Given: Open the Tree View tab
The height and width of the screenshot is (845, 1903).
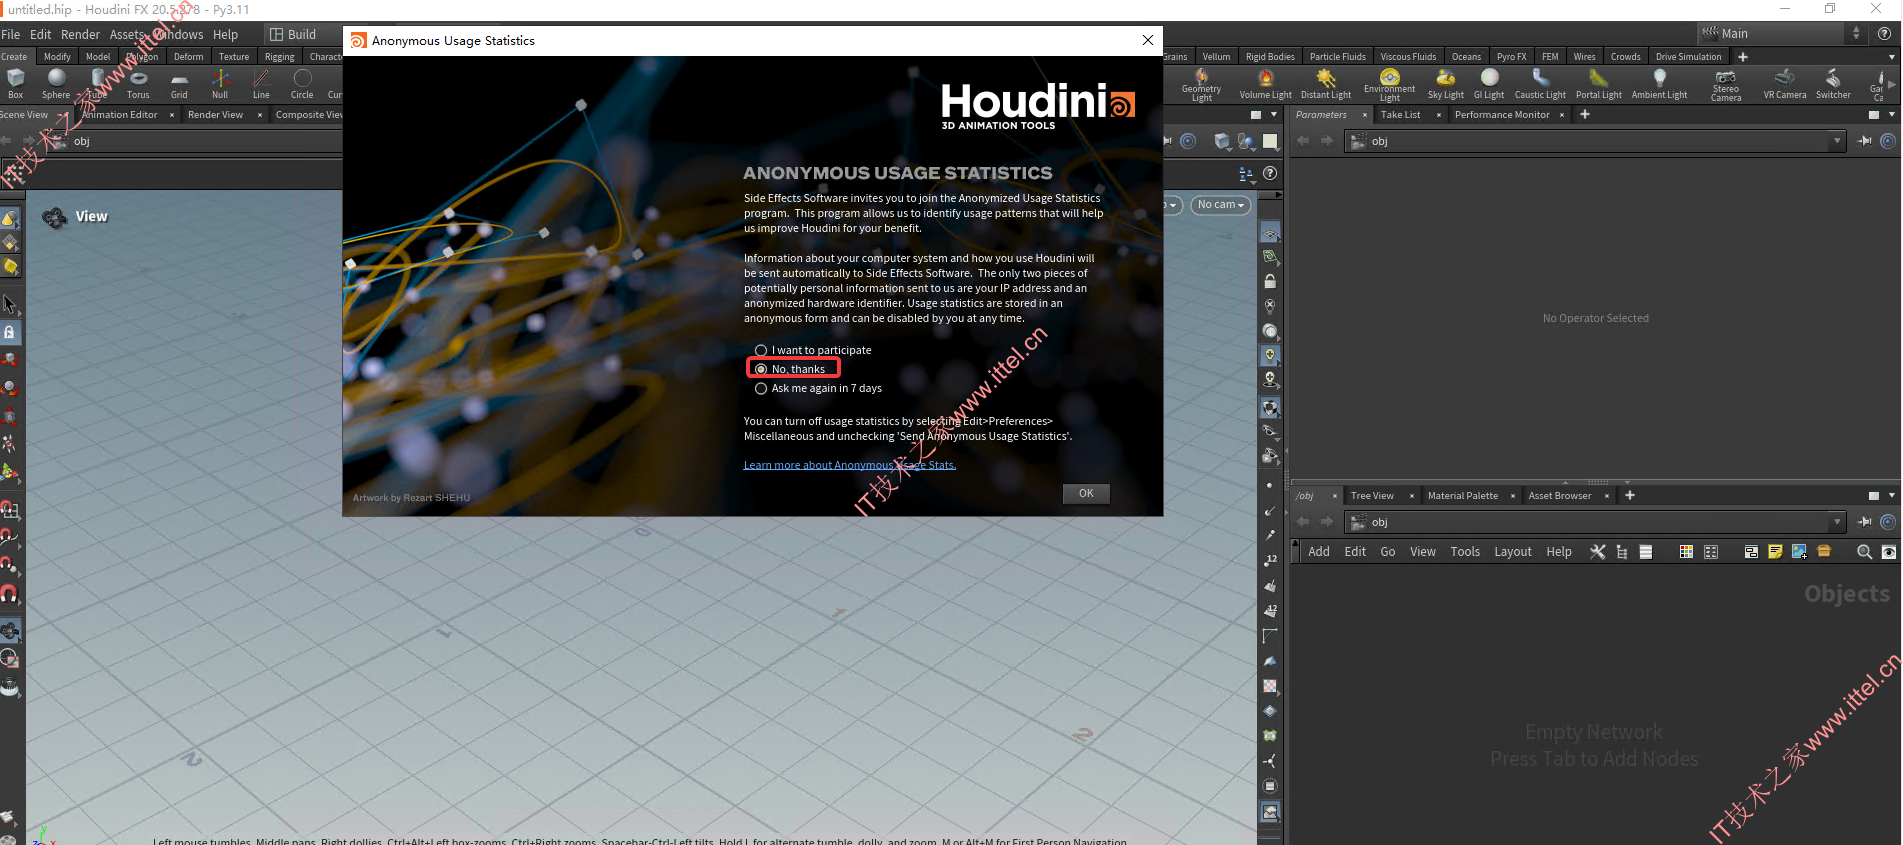Looking at the screenshot, I should (1372, 496).
